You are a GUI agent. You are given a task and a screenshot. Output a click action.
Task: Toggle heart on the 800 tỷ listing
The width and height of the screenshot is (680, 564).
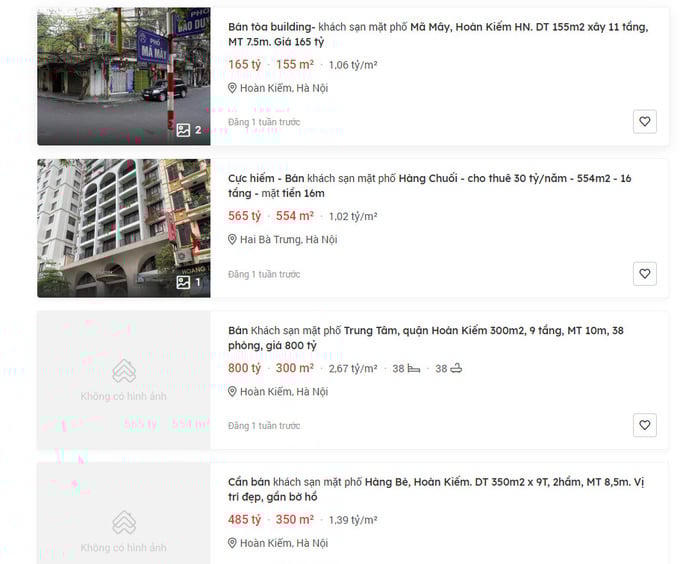pos(645,426)
